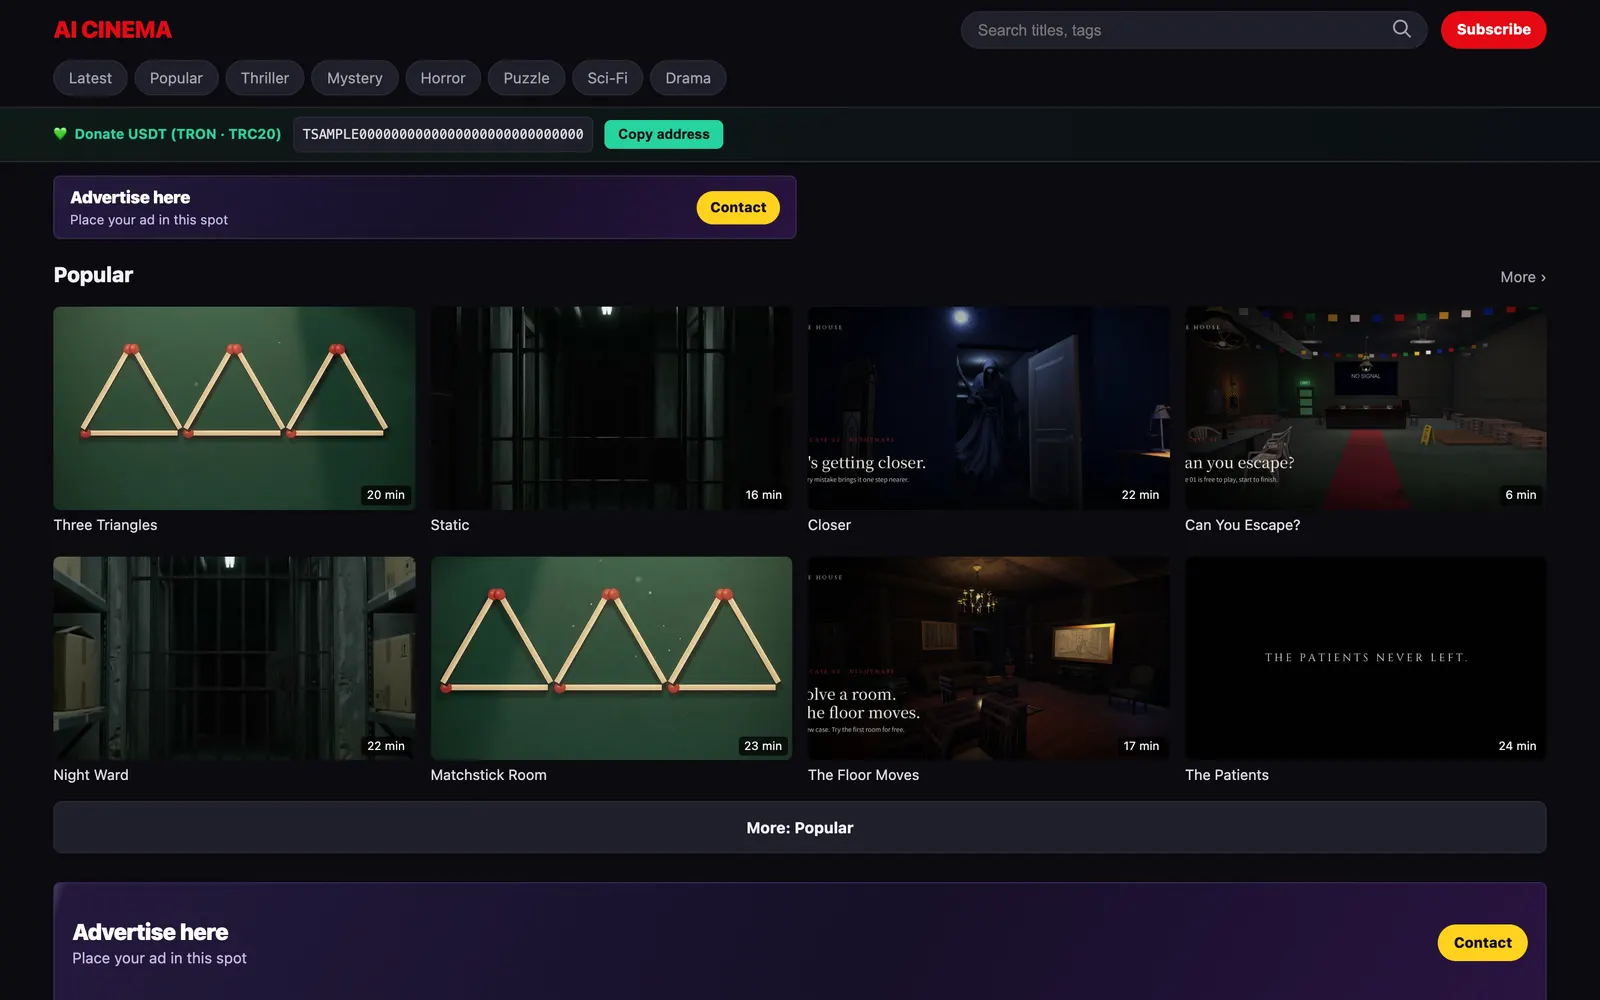
Task: Click the Can You Escape? title text
Action: click(x=1242, y=525)
